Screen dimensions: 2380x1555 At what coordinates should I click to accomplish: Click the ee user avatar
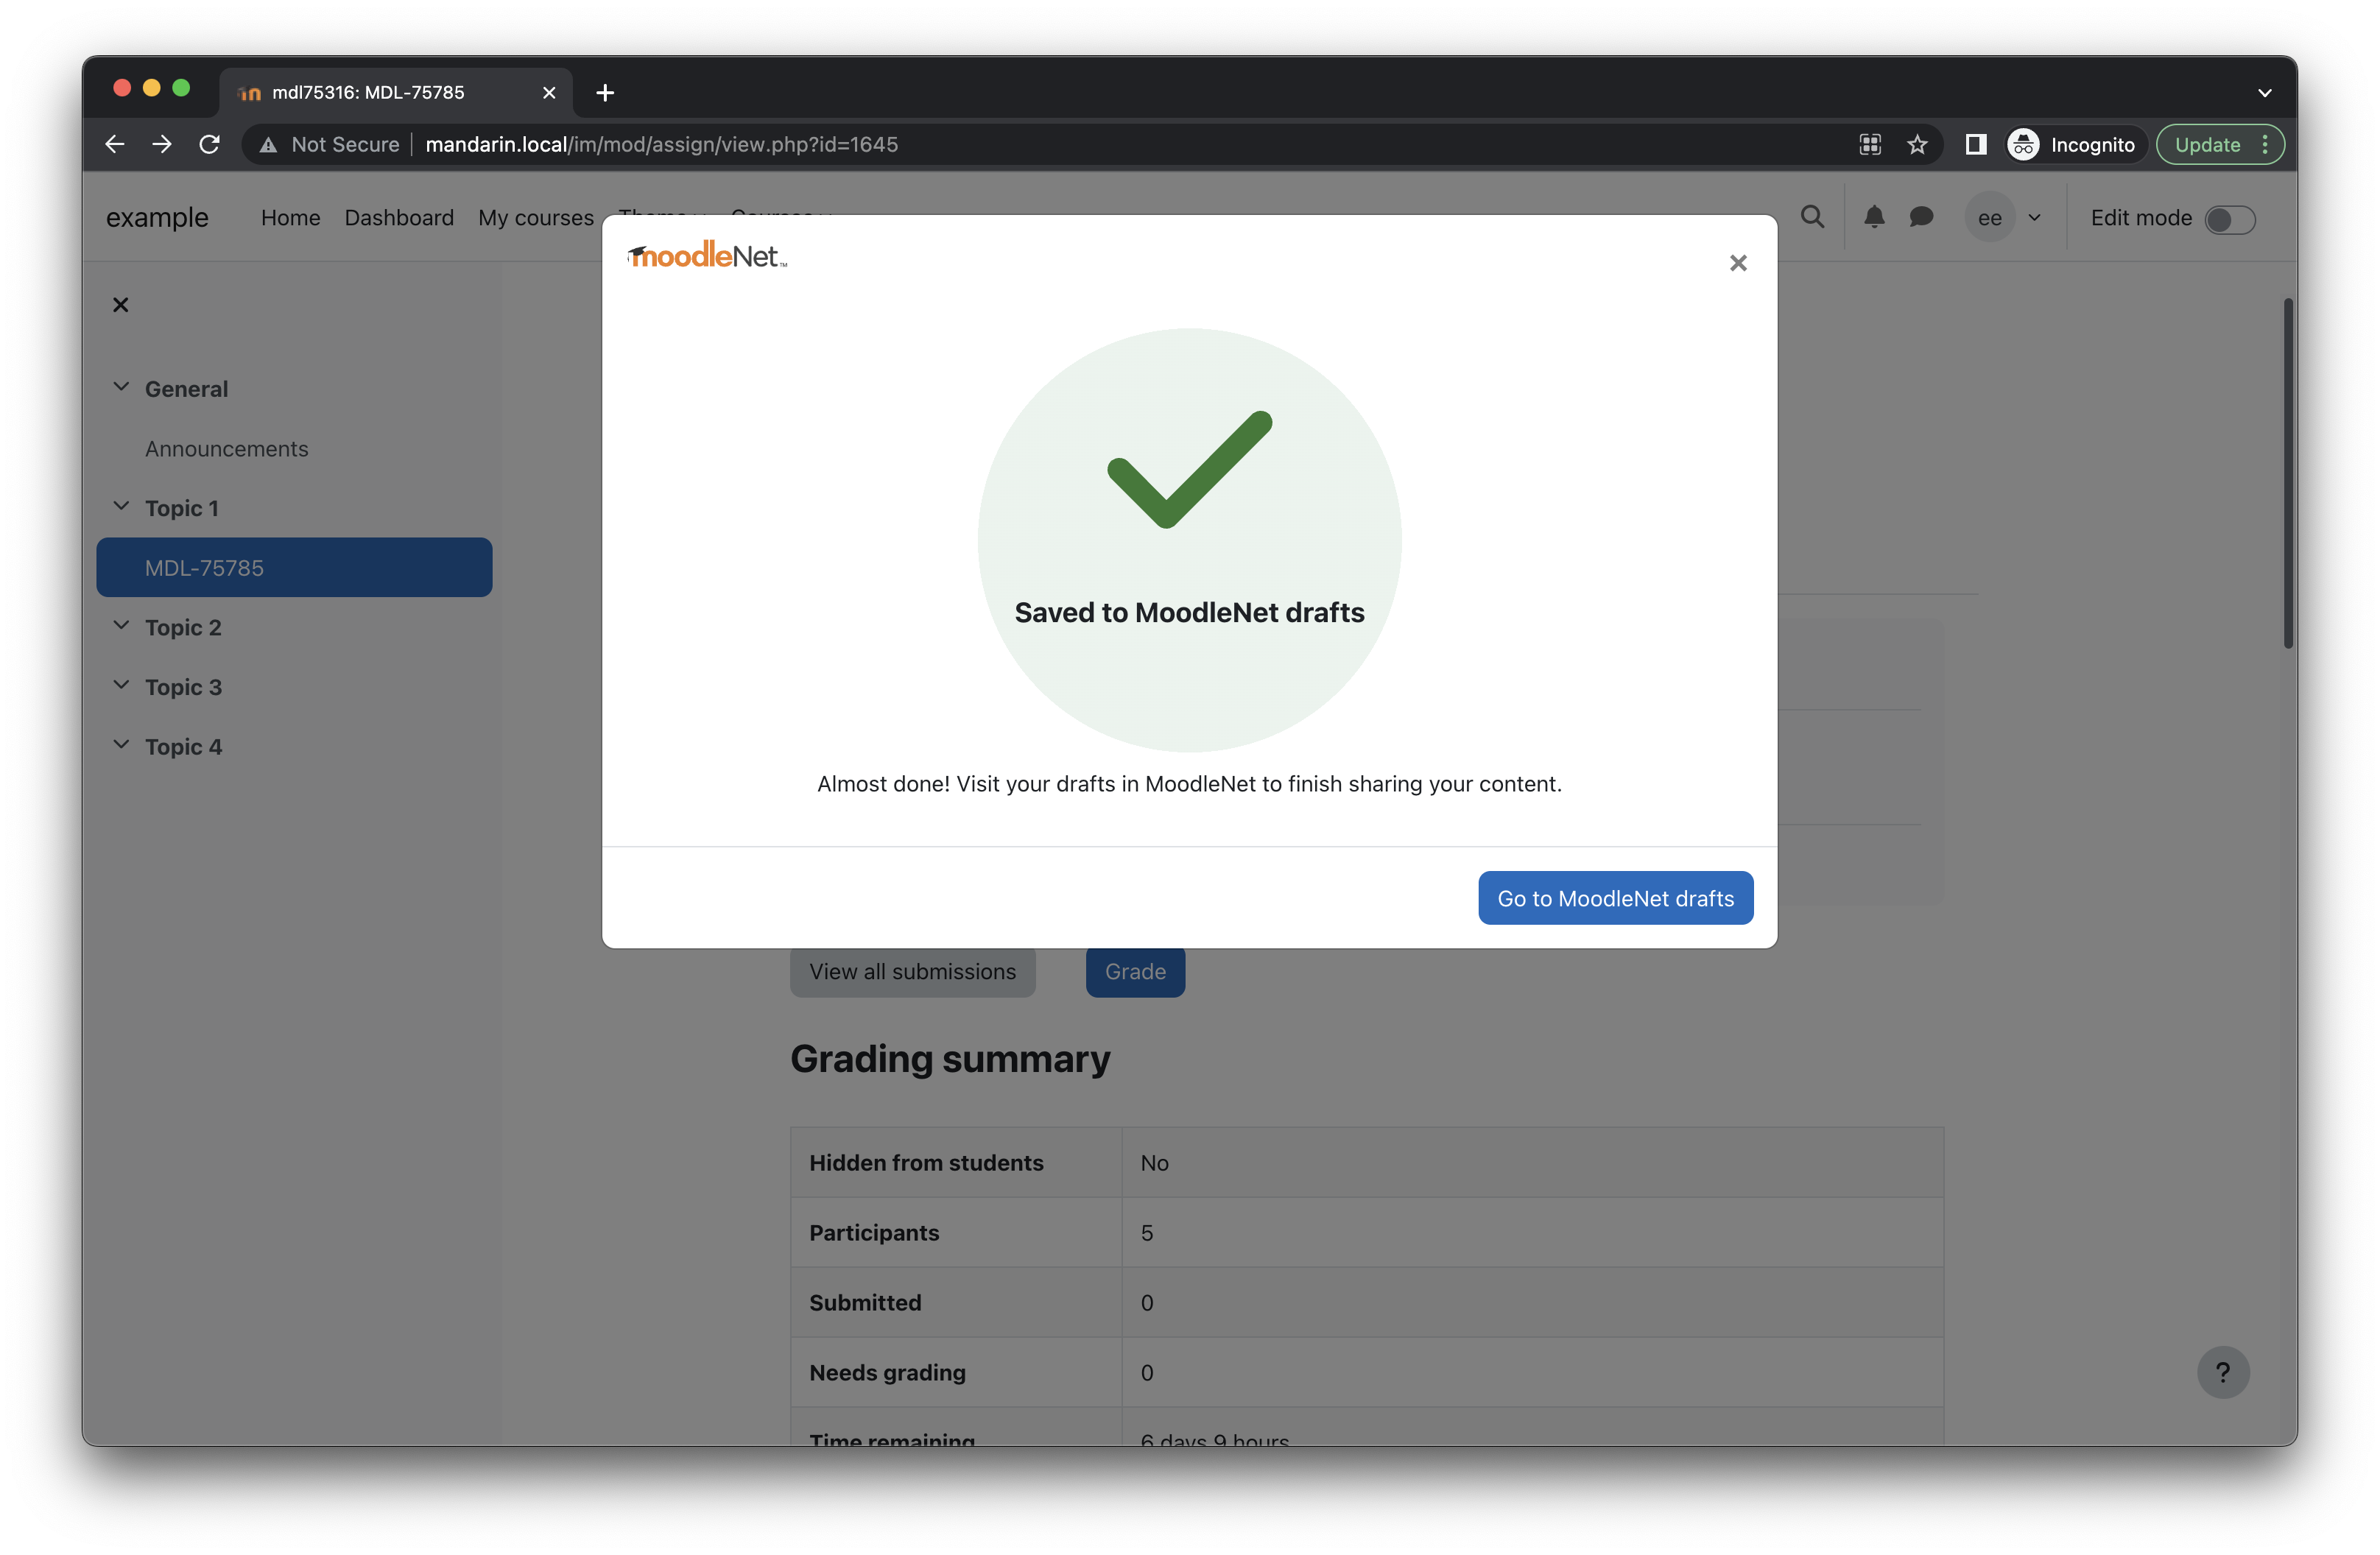1989,218
